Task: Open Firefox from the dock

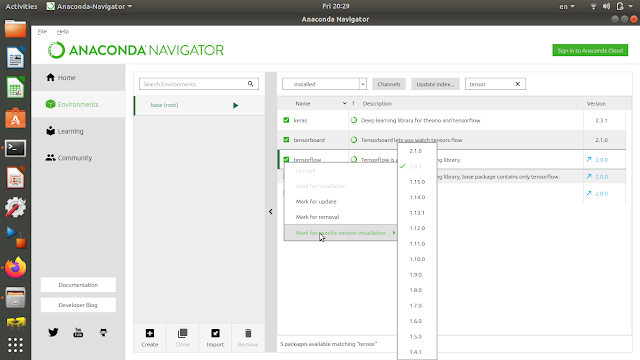Action: 16,268
